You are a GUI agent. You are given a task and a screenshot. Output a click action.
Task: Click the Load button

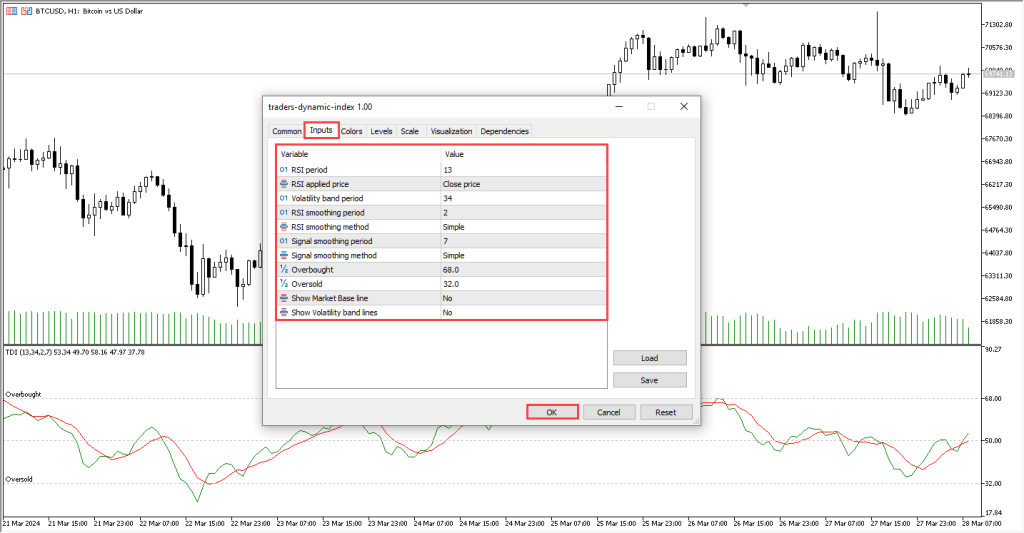coord(649,358)
